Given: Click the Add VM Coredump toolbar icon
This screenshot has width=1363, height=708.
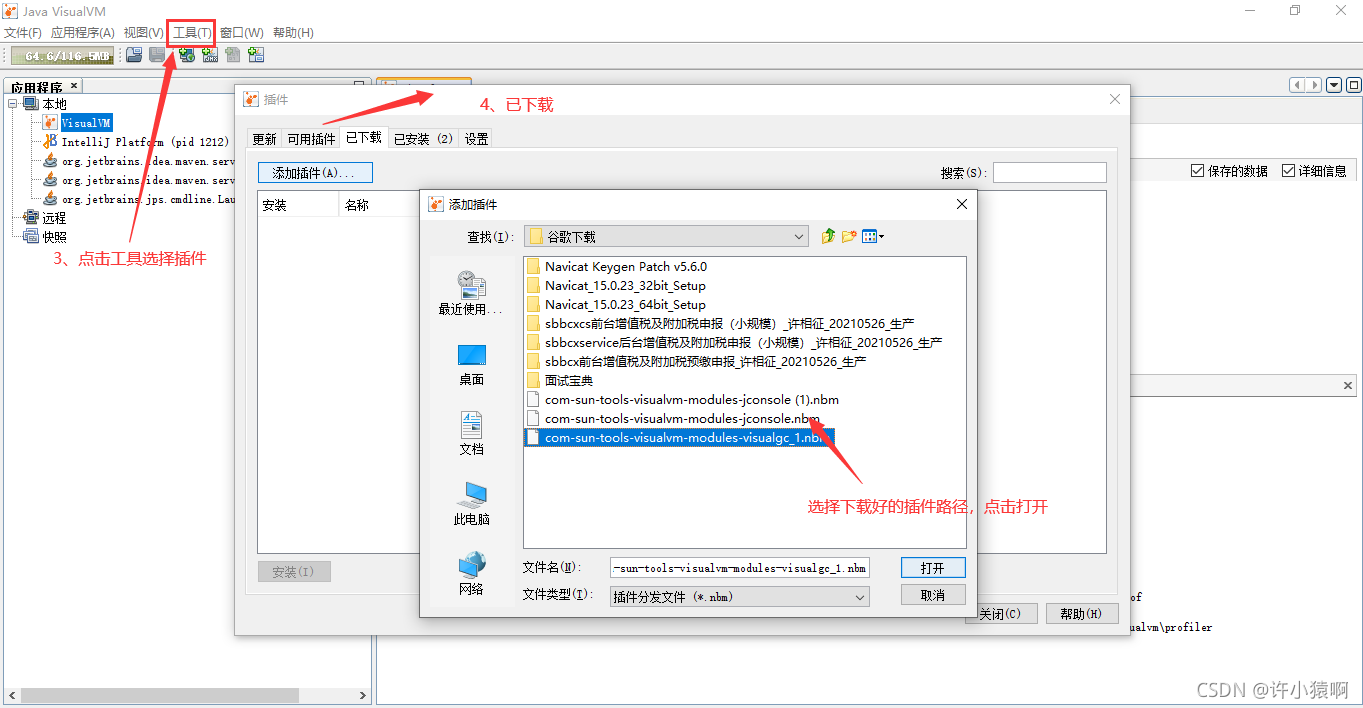Looking at the screenshot, I should click(233, 55).
